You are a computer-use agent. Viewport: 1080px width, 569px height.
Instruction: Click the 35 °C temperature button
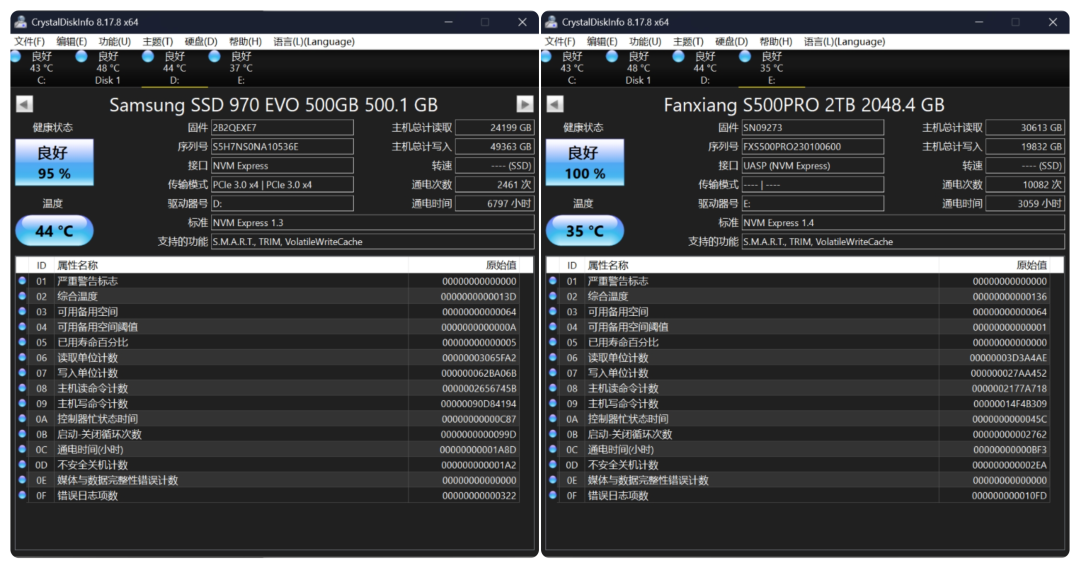tap(585, 231)
